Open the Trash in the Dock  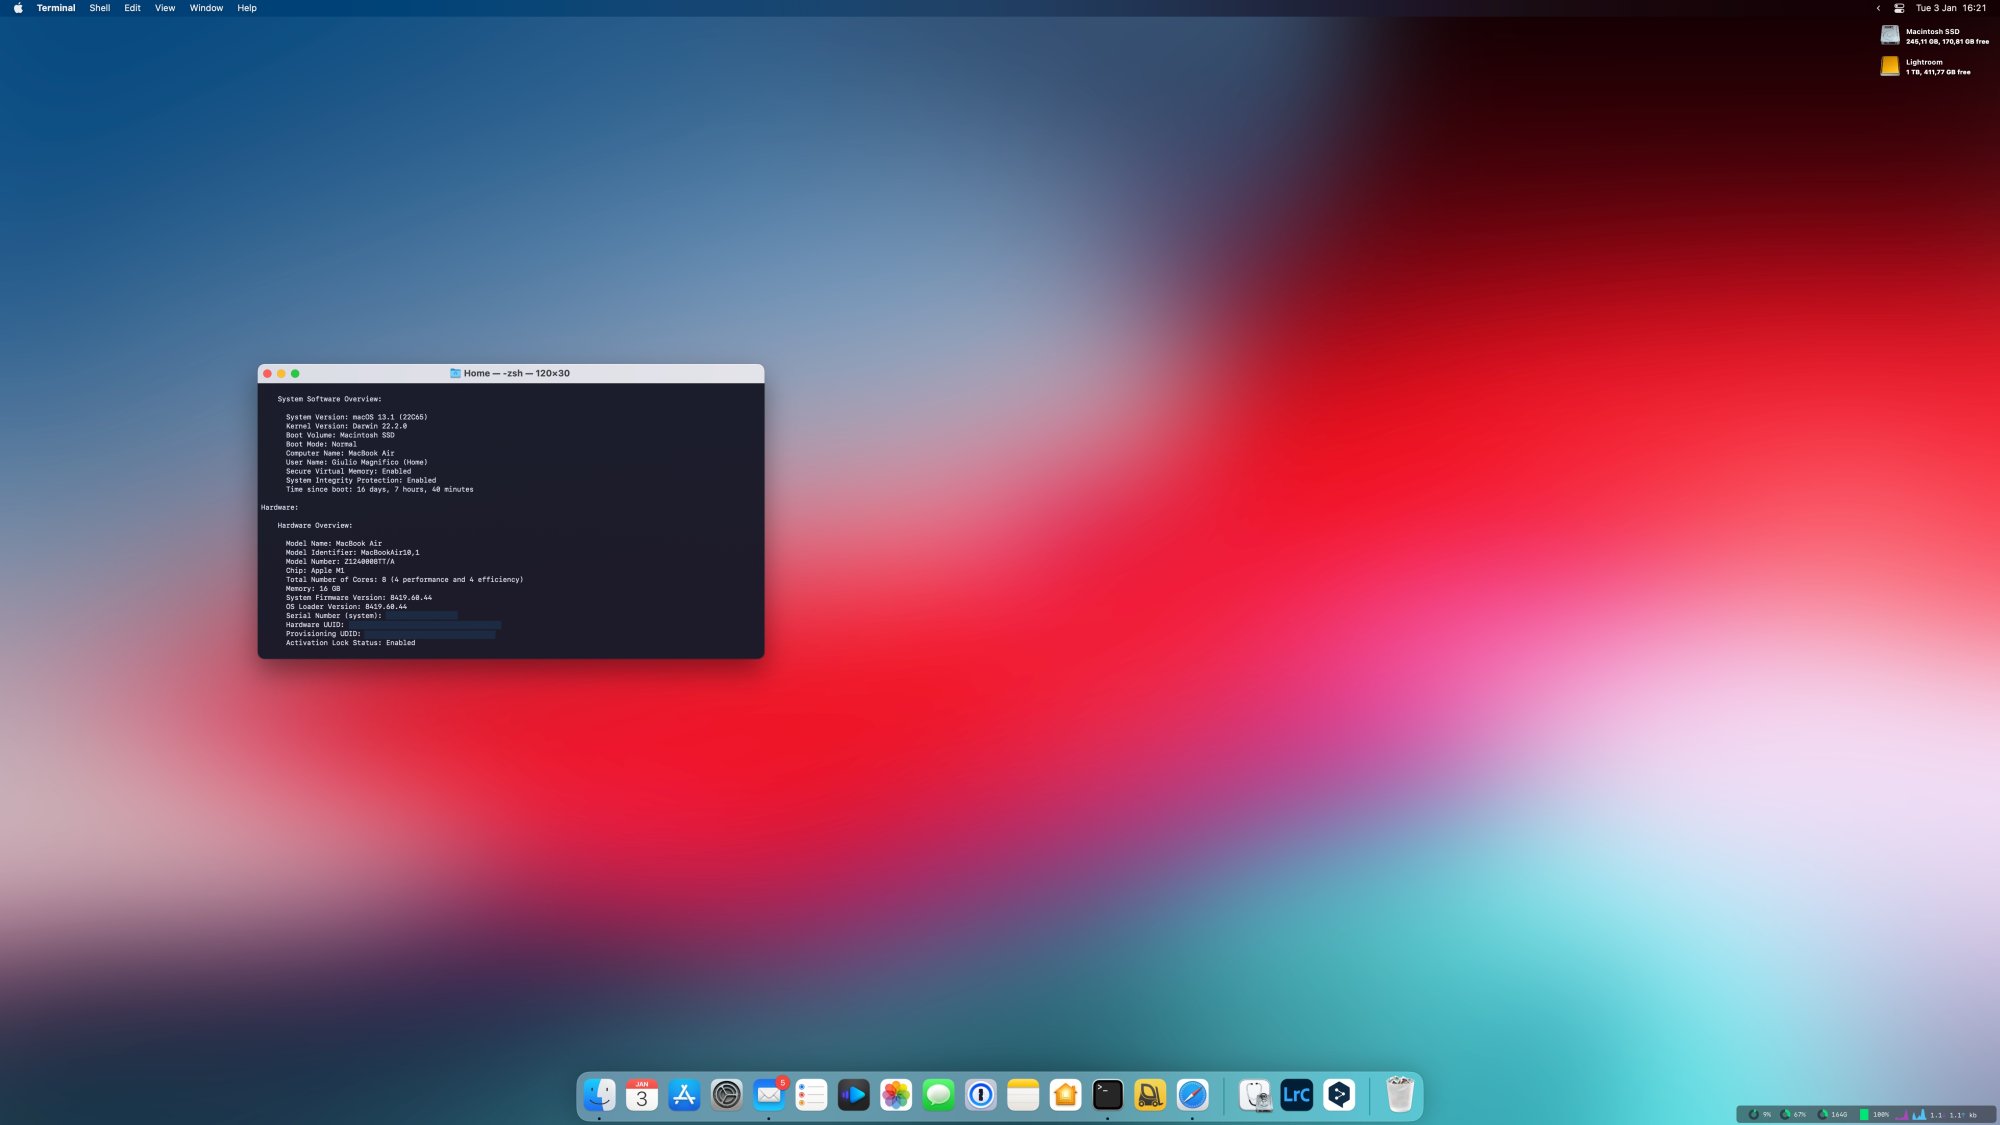tap(1400, 1095)
